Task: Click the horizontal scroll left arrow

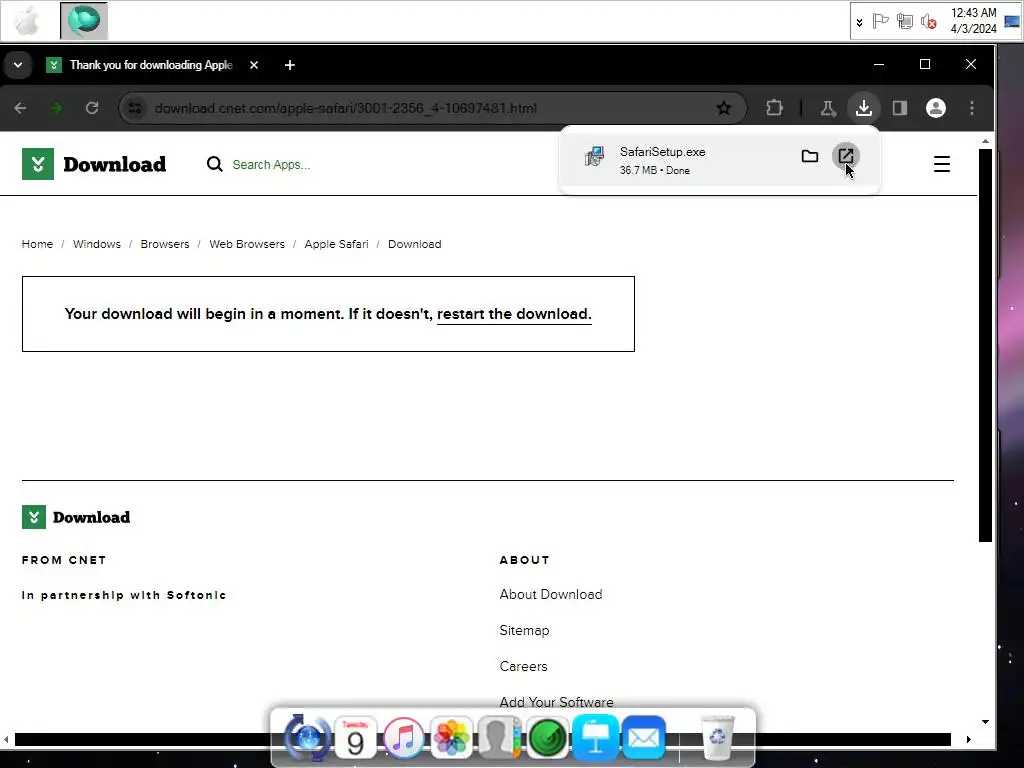Action: (x=7, y=739)
